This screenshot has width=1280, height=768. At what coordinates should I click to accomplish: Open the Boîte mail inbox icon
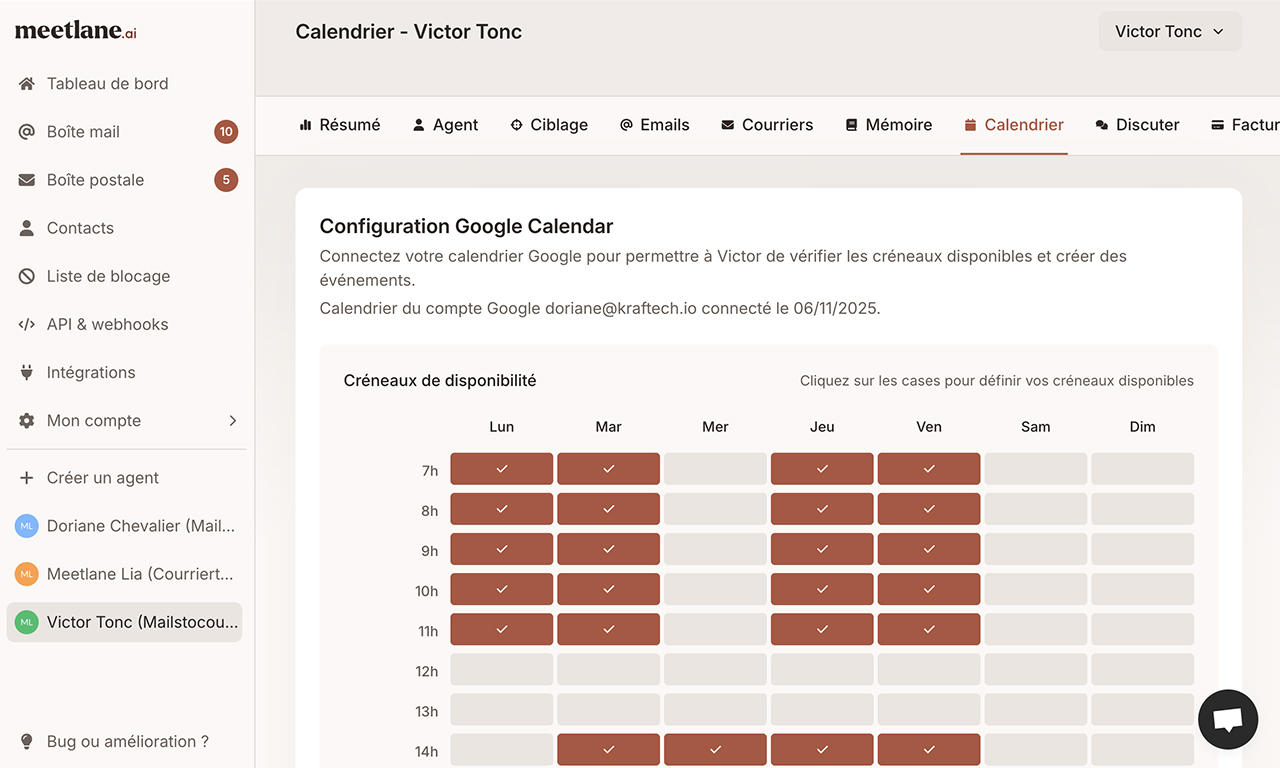click(x=26, y=132)
